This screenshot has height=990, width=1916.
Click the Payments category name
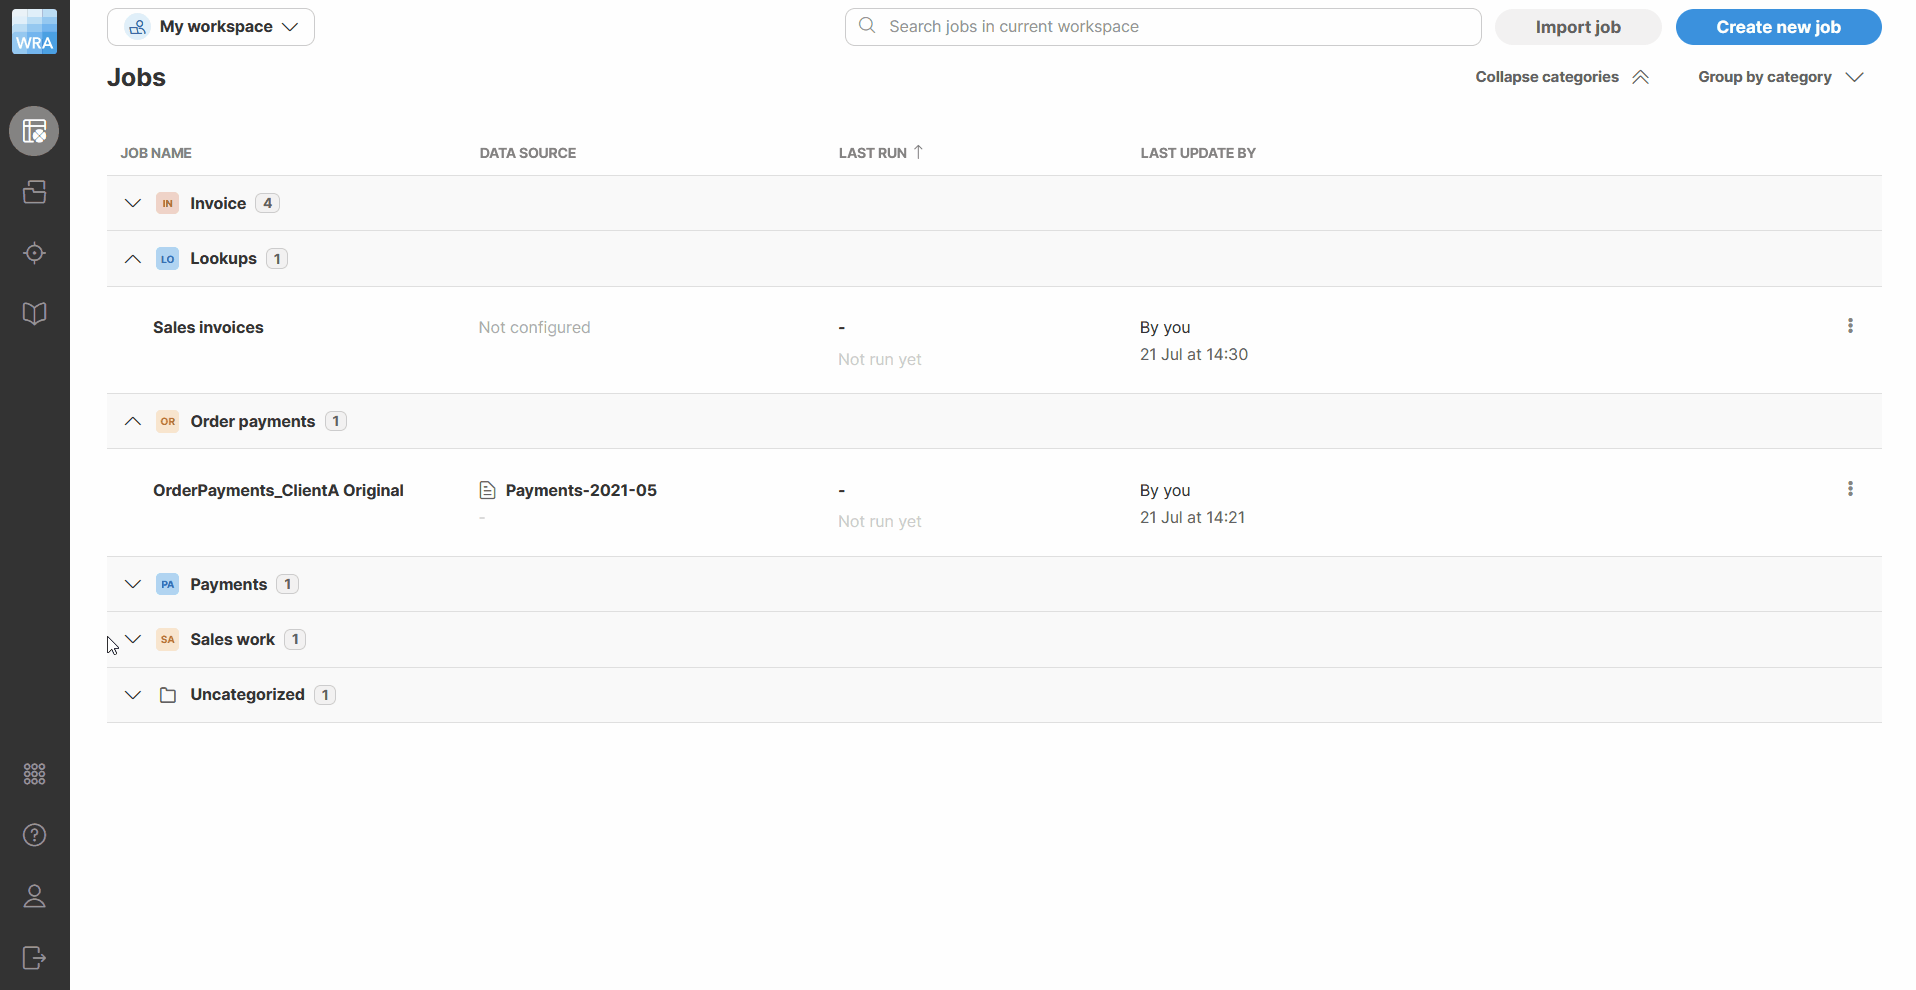[x=228, y=584]
